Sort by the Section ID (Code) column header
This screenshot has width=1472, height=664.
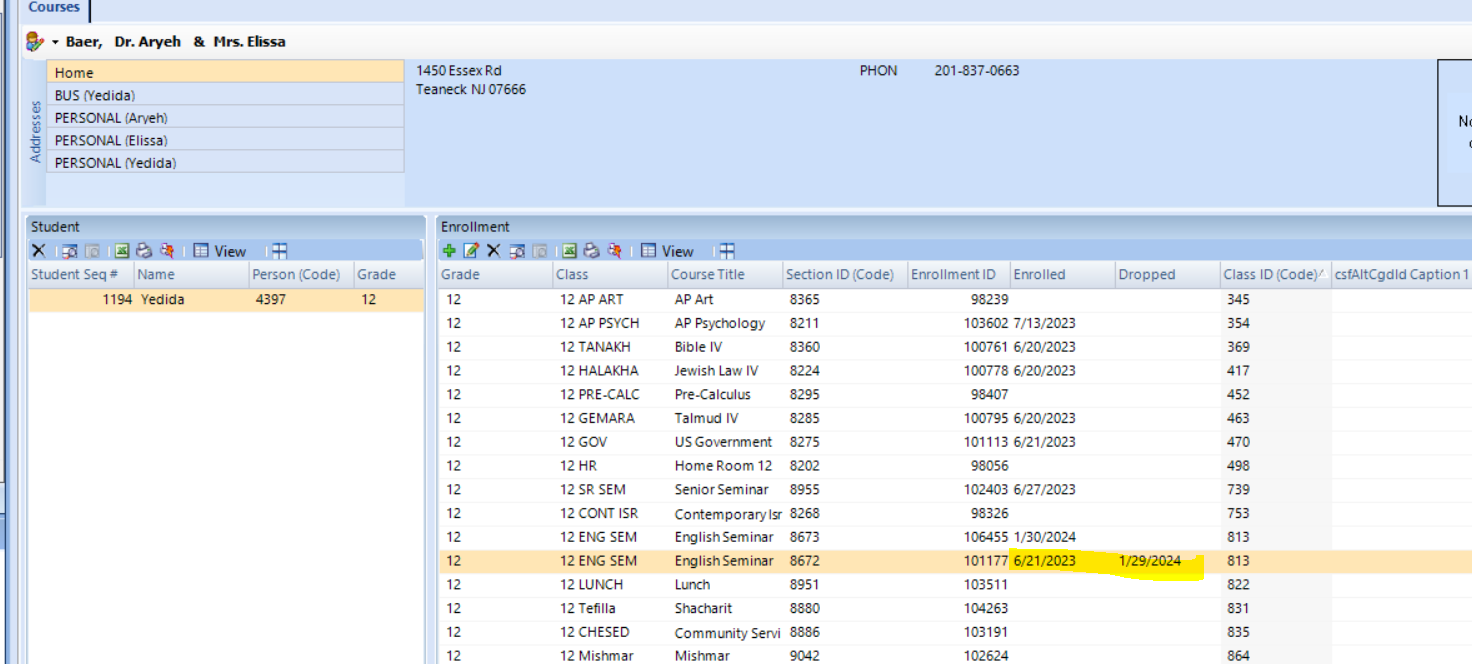coord(844,274)
